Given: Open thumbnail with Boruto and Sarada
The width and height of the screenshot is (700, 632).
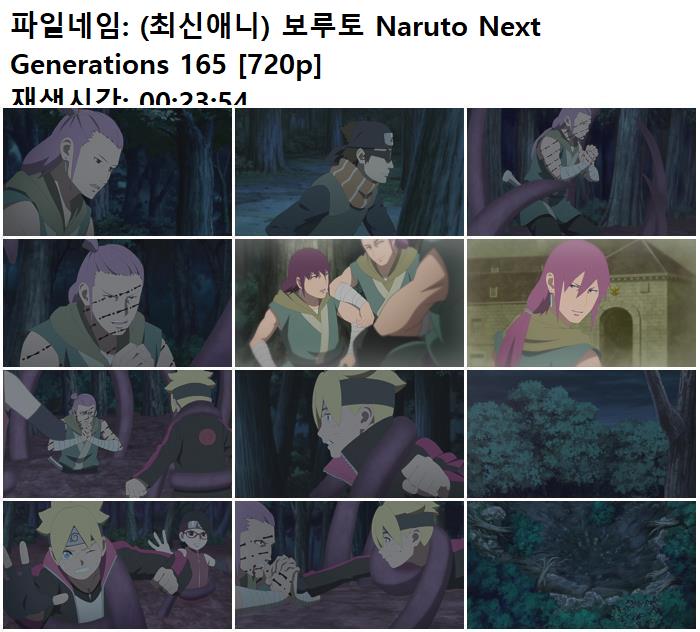Looking at the screenshot, I should 117,565.
